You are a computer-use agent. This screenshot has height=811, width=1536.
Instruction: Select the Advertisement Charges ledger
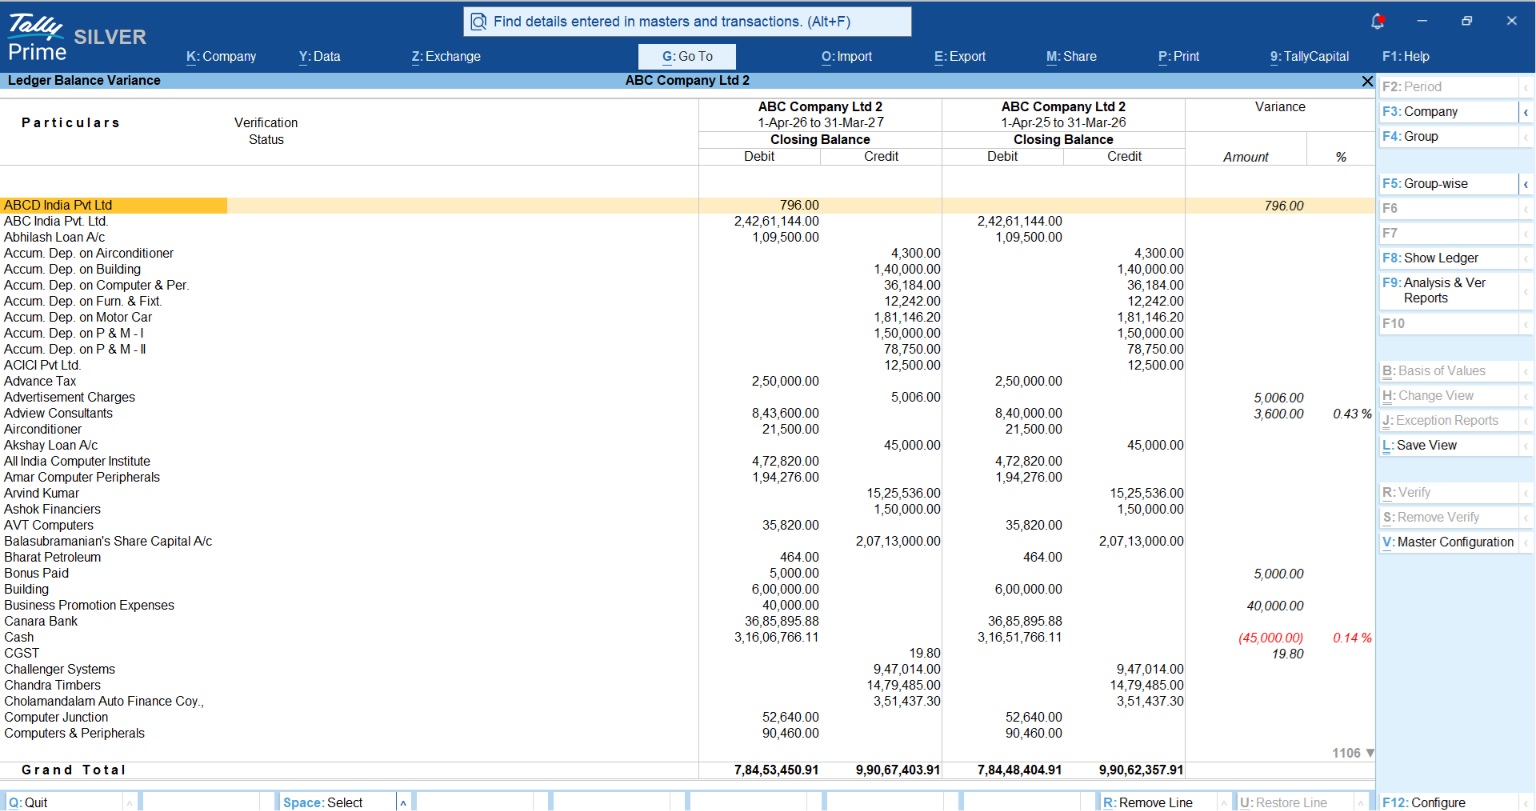[x=69, y=398]
